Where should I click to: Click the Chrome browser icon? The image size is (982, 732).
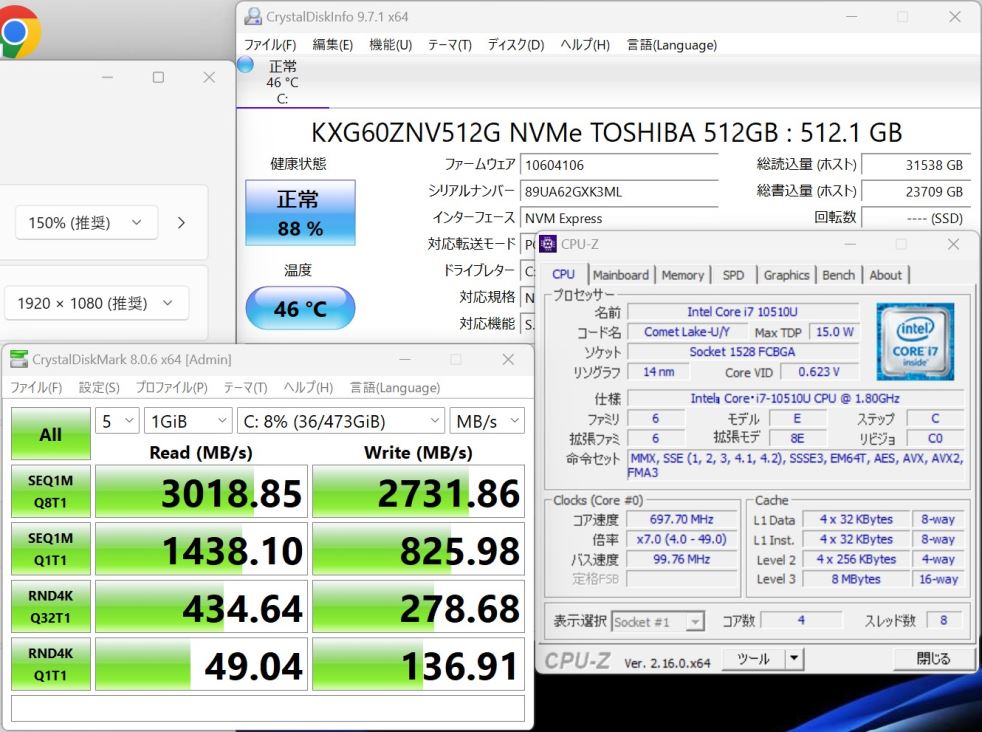[18, 31]
